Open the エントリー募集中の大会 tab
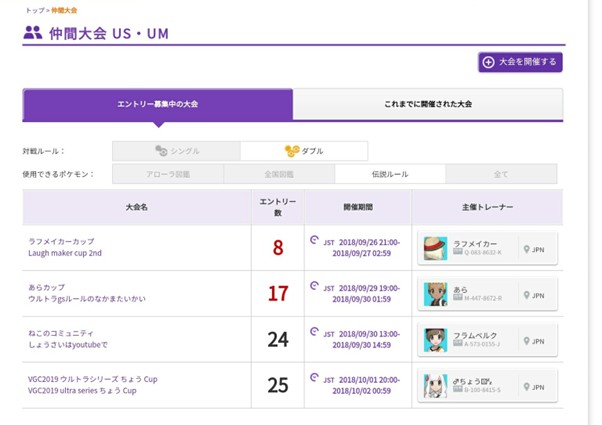602x425 pixels. point(157,104)
